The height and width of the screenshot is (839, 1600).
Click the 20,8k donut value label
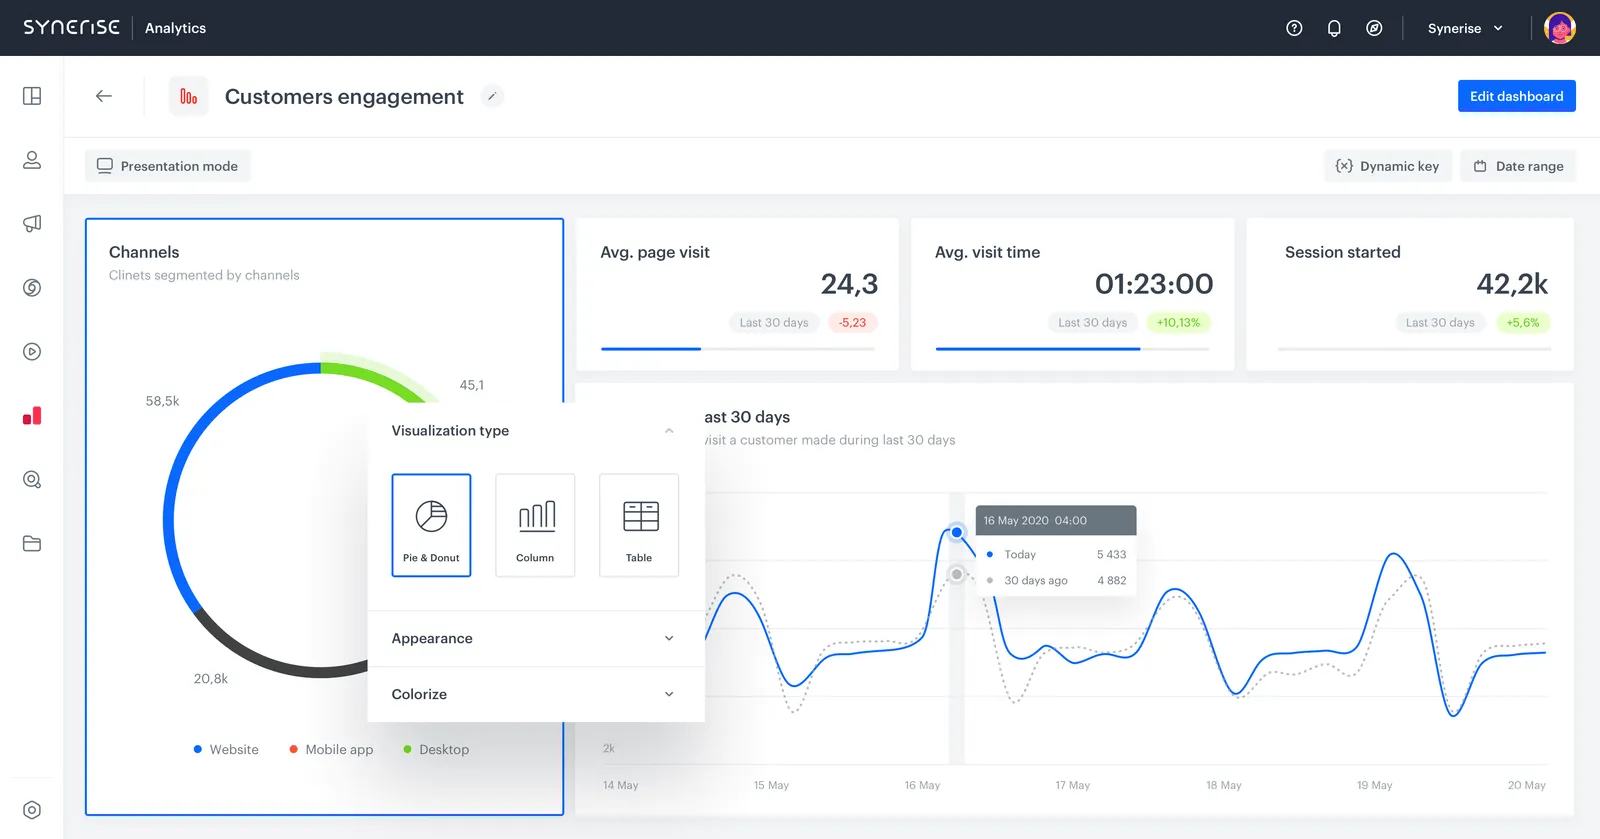(211, 678)
